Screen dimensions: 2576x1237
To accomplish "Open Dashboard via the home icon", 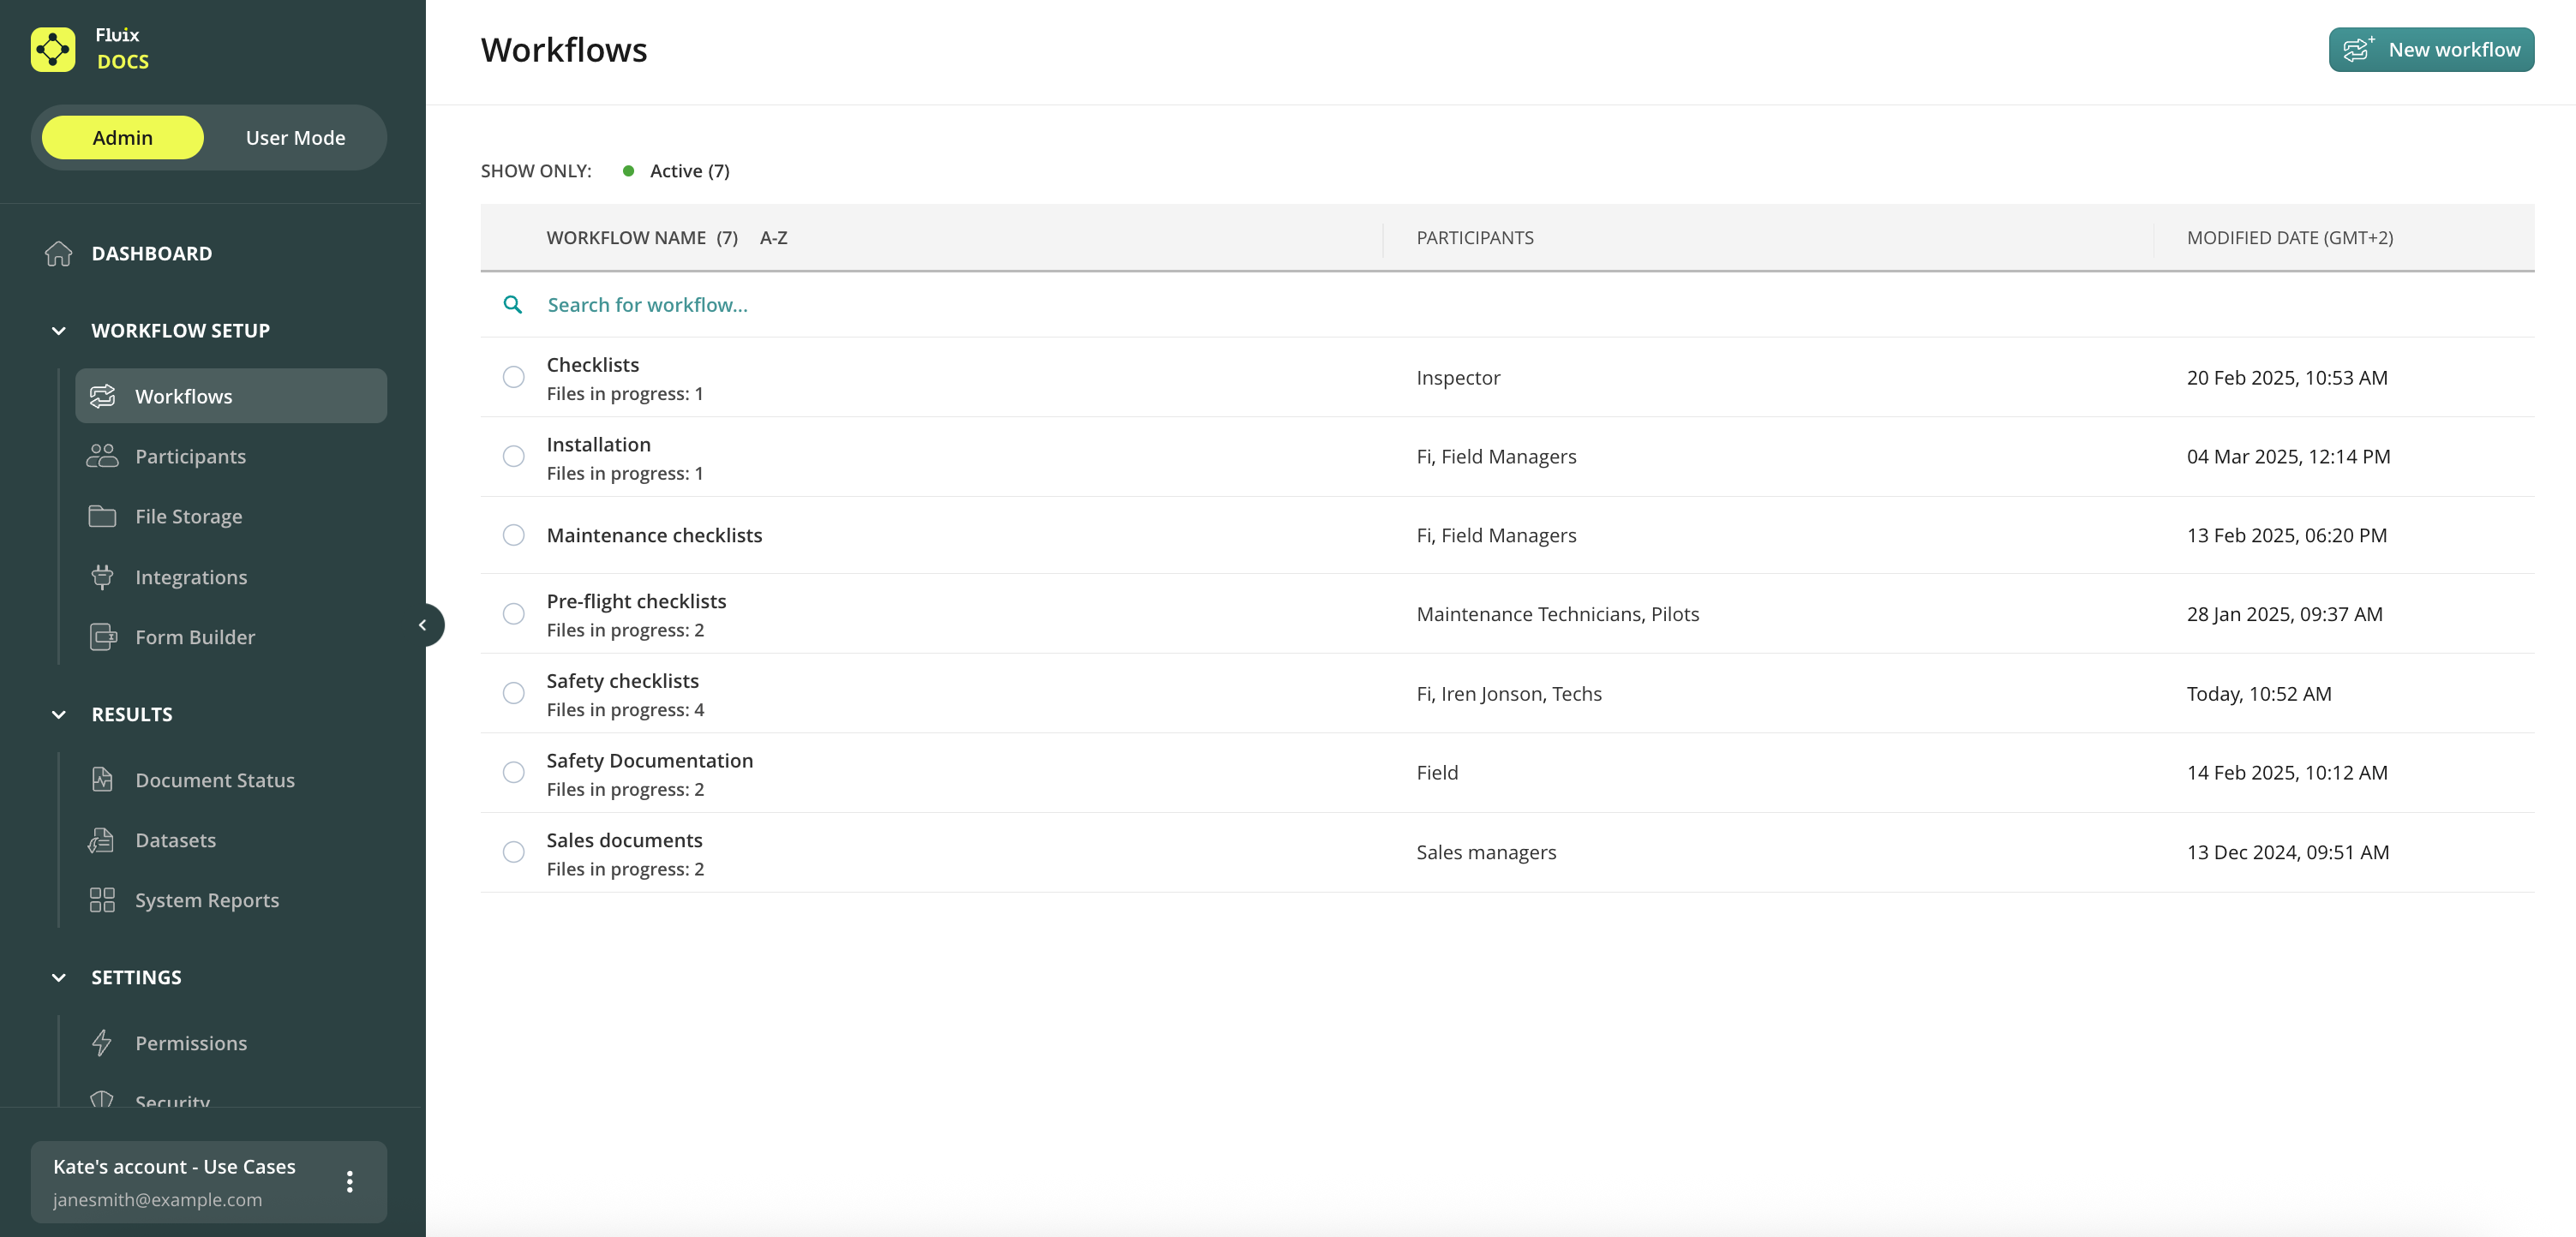I will [x=59, y=254].
